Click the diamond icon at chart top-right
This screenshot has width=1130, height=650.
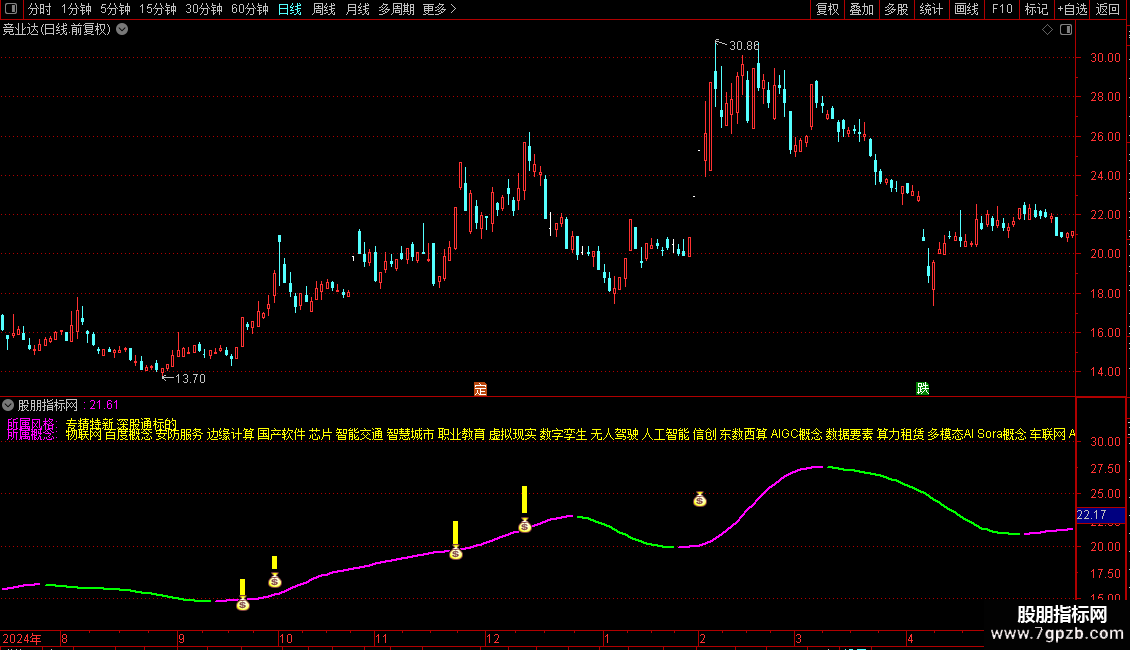point(1047,30)
